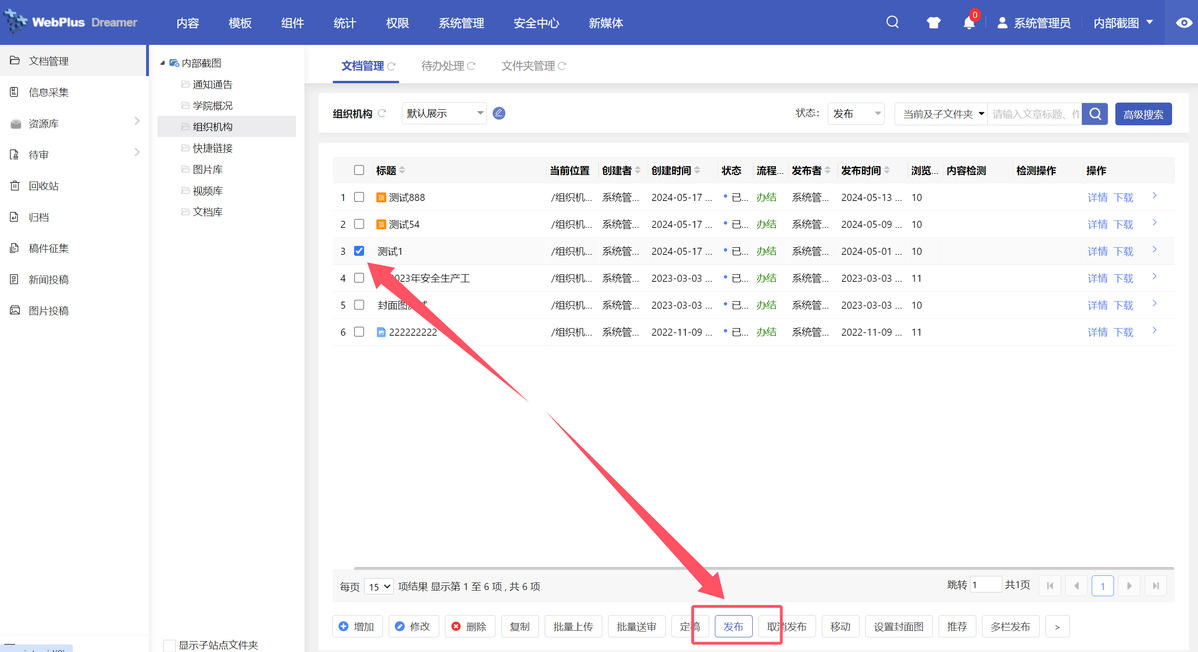Image resolution: width=1198 pixels, height=652 pixels.
Task: Click the shirt-shaped theme icon
Action: 934,23
